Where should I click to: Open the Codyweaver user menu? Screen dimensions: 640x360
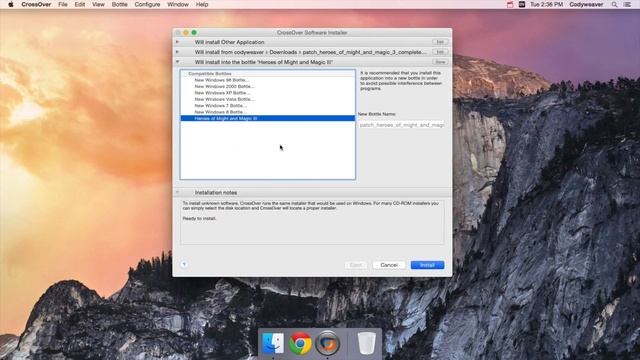(586, 4)
